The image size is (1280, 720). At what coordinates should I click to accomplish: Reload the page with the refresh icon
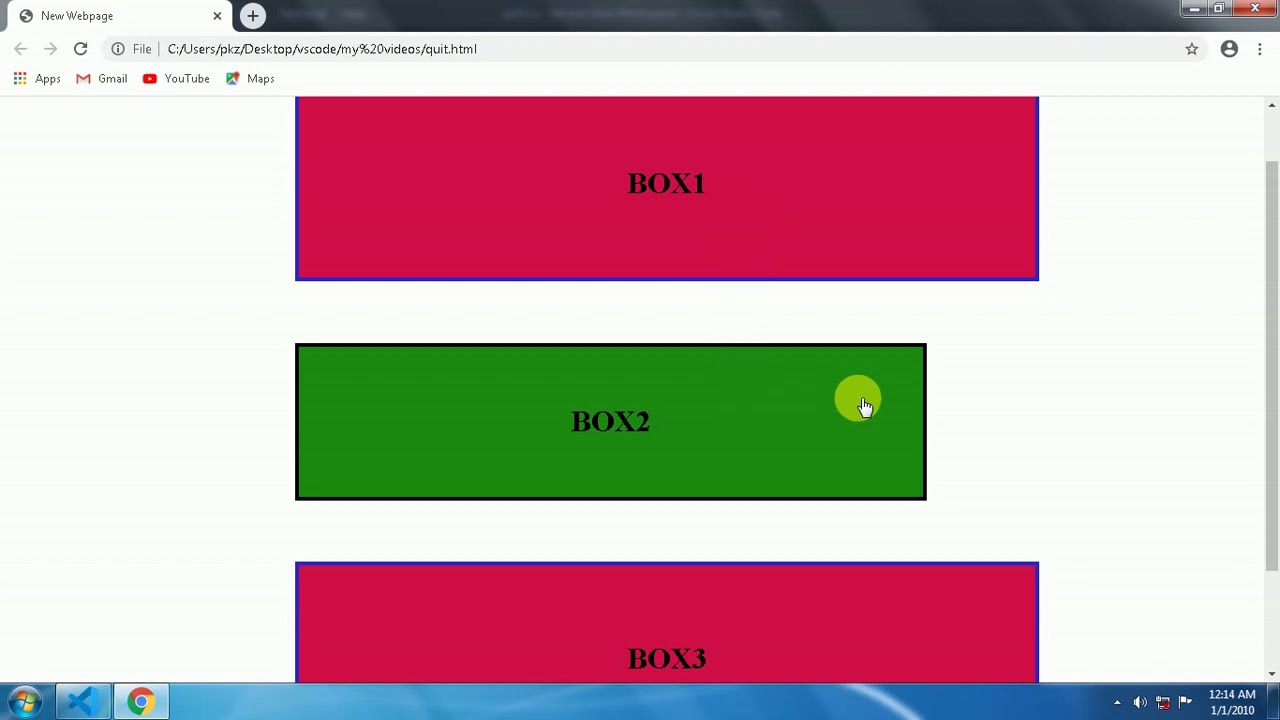coord(80,48)
